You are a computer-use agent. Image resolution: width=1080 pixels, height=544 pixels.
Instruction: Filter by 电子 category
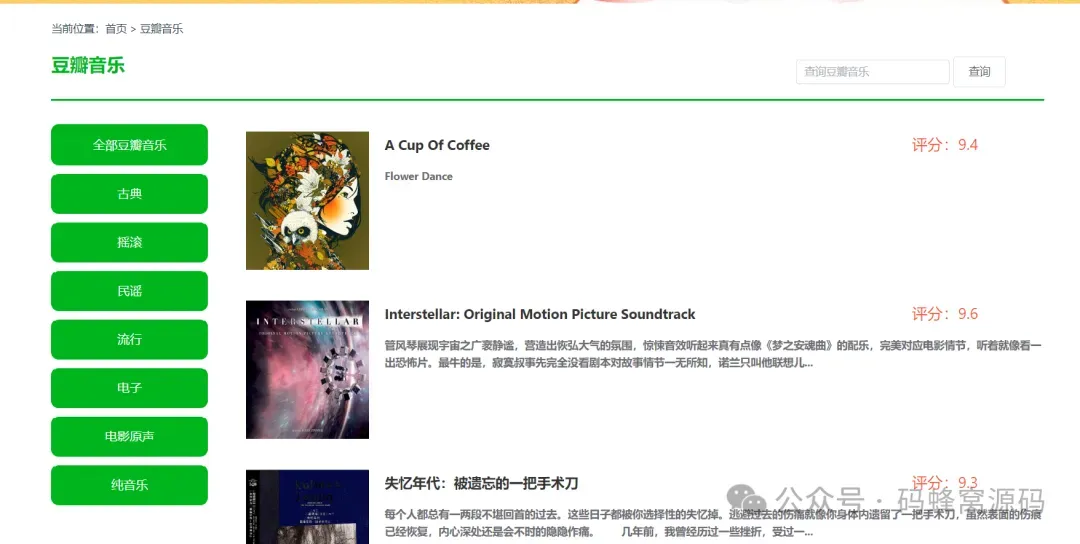coord(129,388)
